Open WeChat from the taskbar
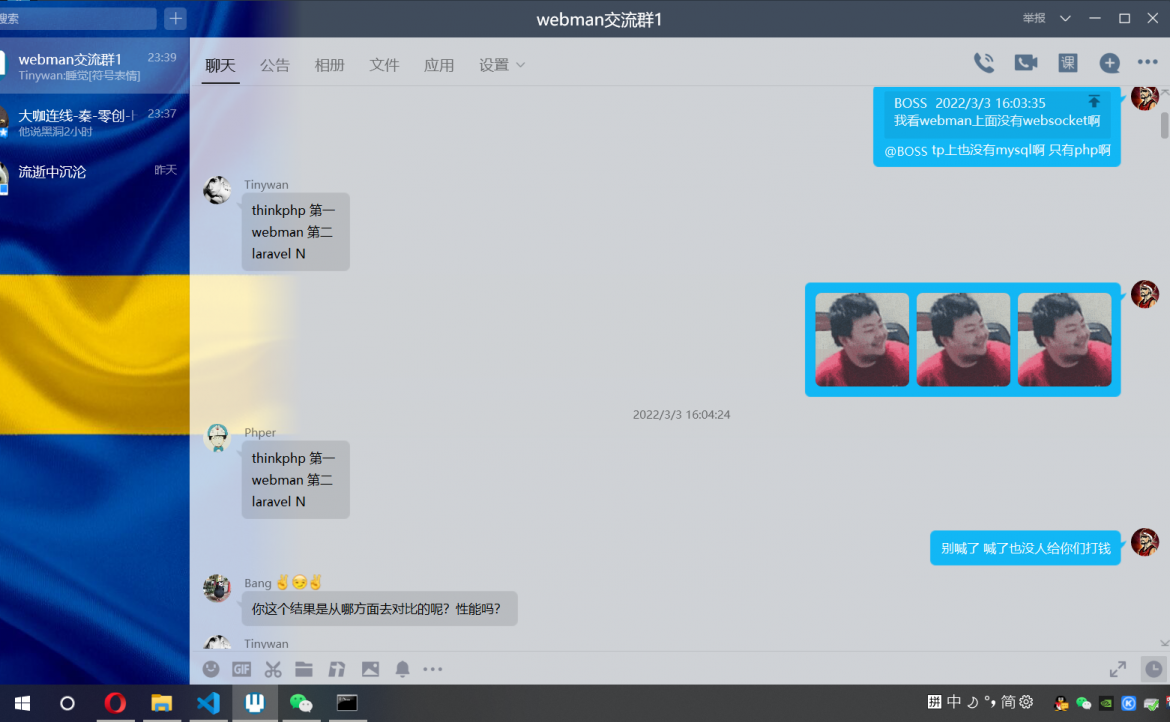Viewport: 1170px width, 722px height. click(301, 703)
